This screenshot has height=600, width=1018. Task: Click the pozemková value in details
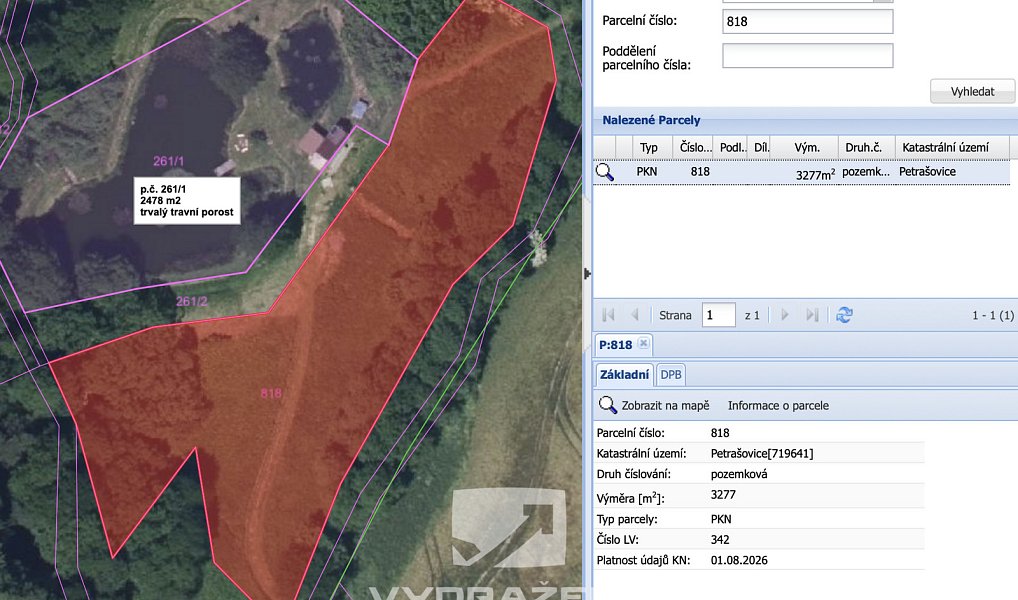[x=739, y=474]
